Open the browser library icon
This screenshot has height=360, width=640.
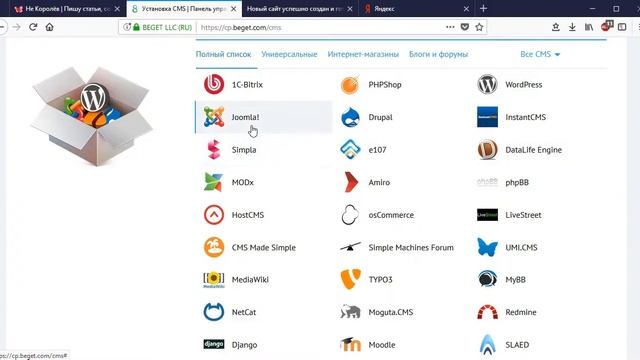click(x=589, y=27)
